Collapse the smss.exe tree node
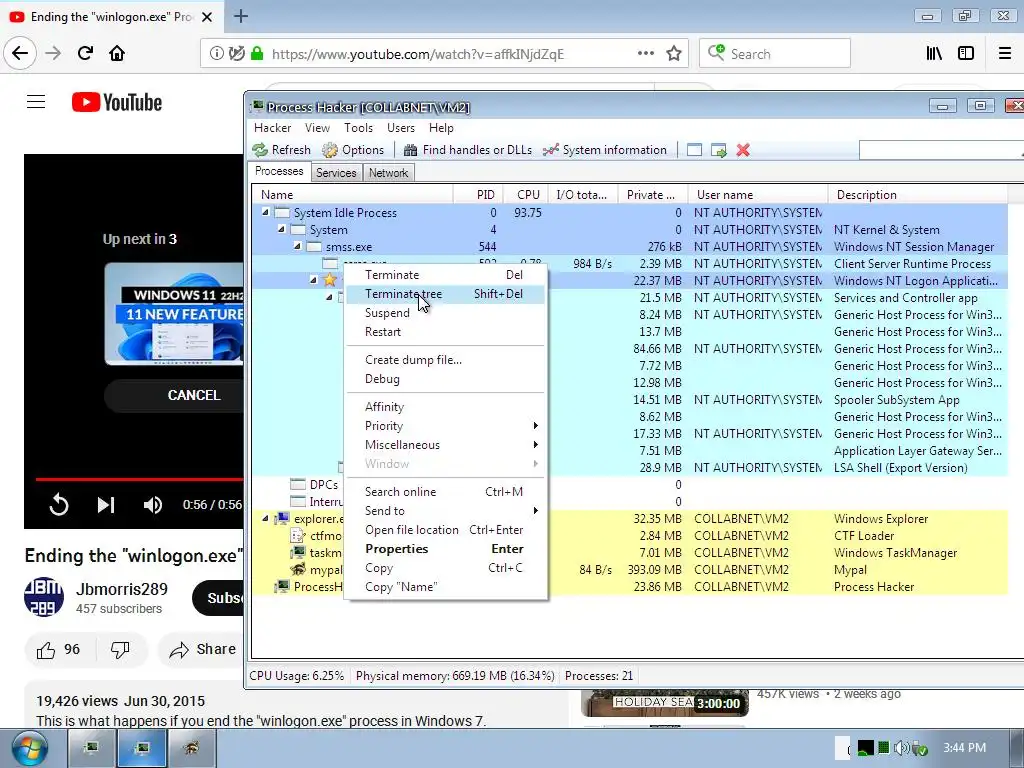 [297, 246]
